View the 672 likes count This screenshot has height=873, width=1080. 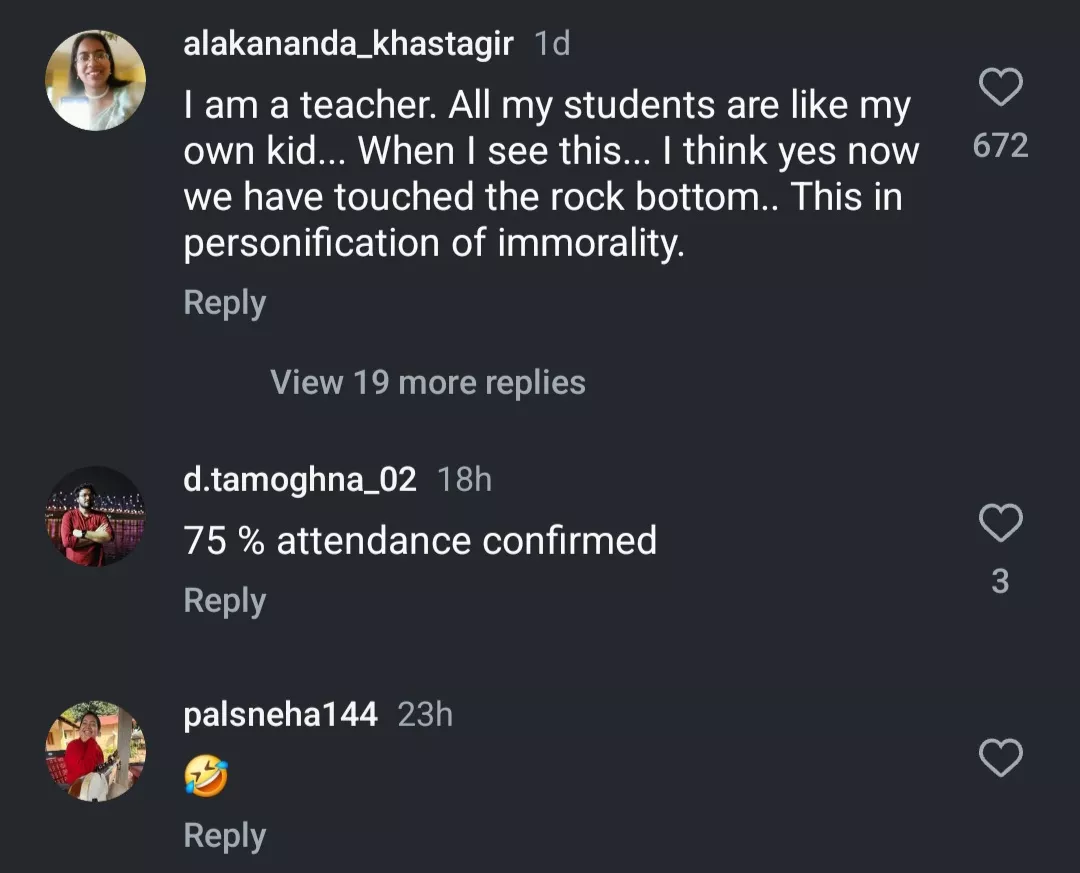pyautogui.click(x=999, y=146)
